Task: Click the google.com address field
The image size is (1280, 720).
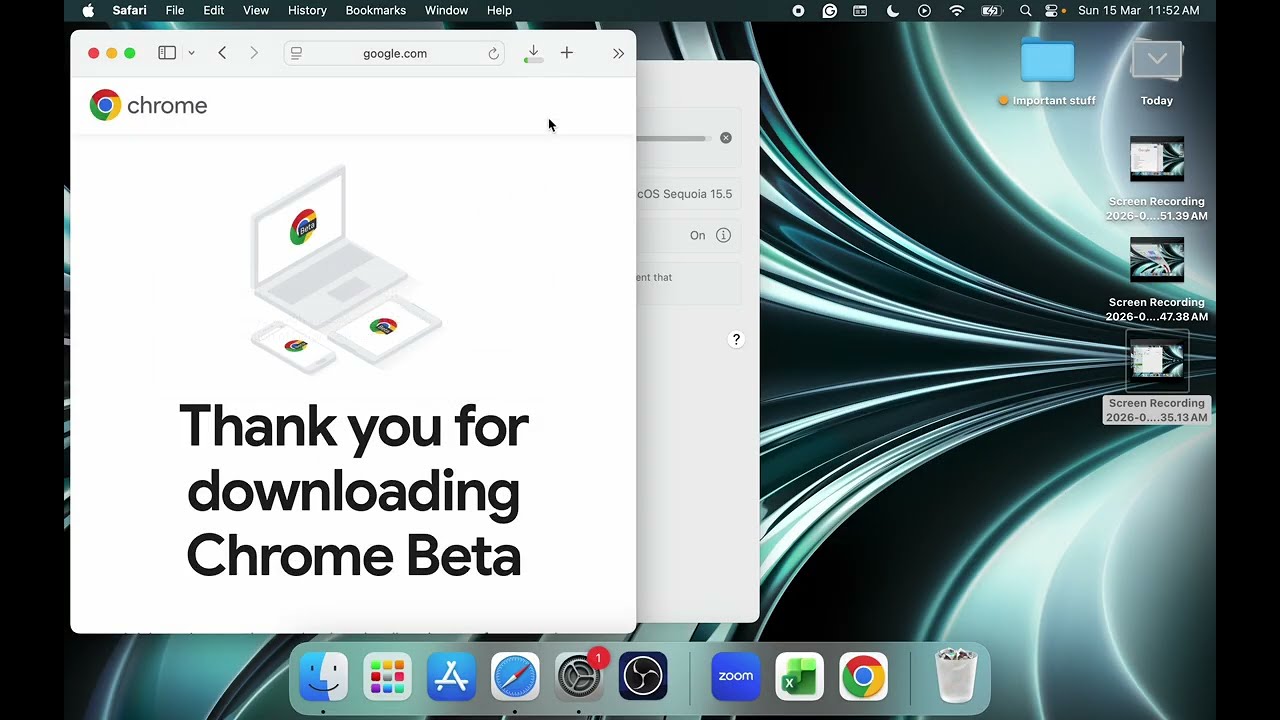Action: pyautogui.click(x=394, y=53)
